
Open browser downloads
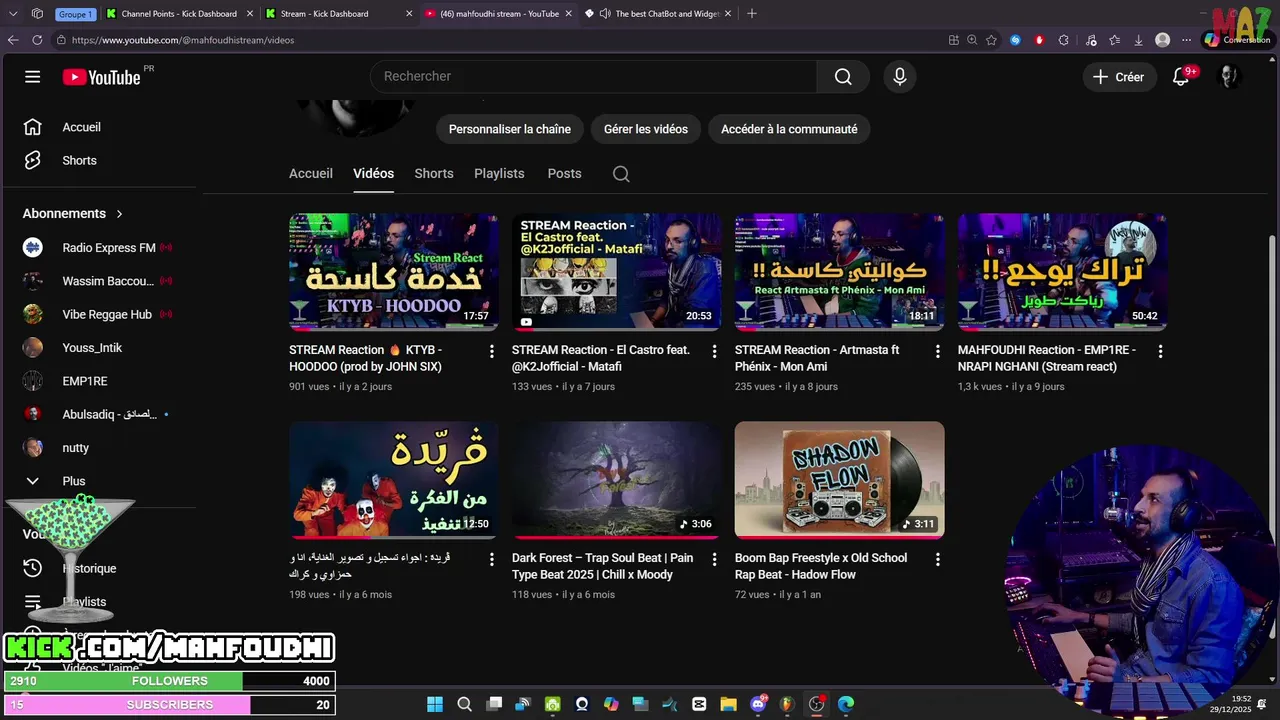1138,40
